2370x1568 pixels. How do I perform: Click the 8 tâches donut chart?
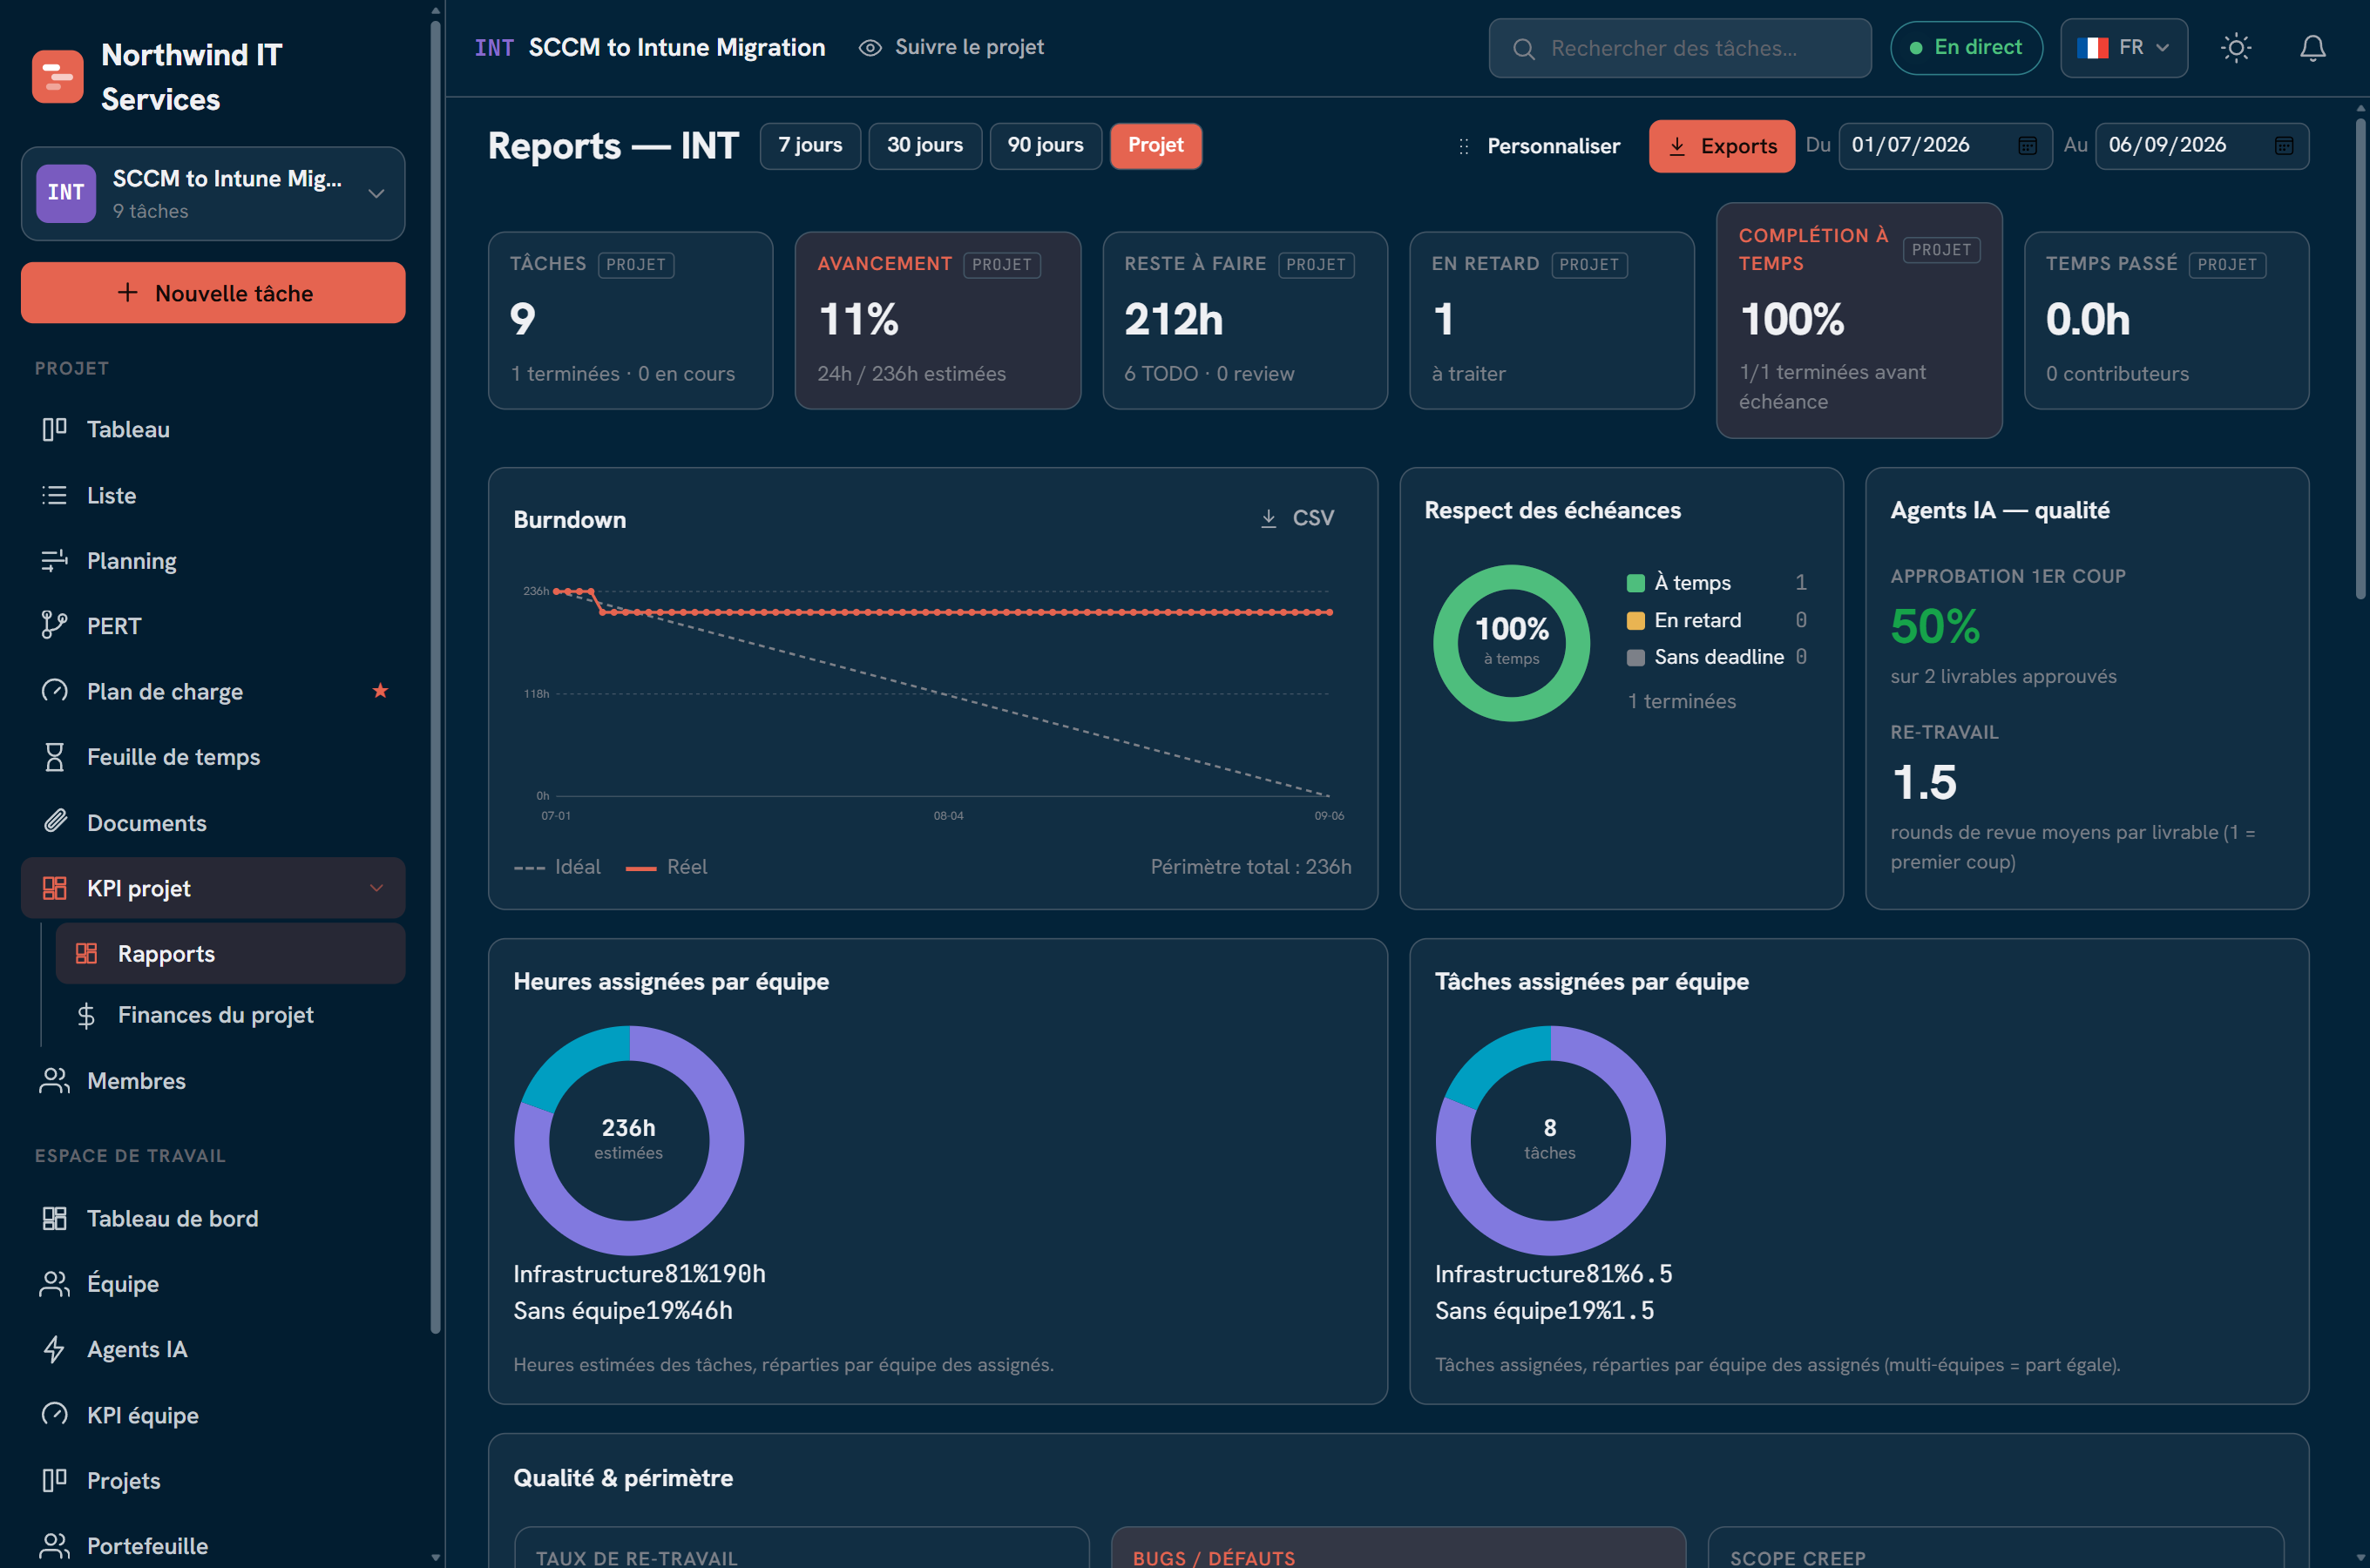click(1550, 1140)
